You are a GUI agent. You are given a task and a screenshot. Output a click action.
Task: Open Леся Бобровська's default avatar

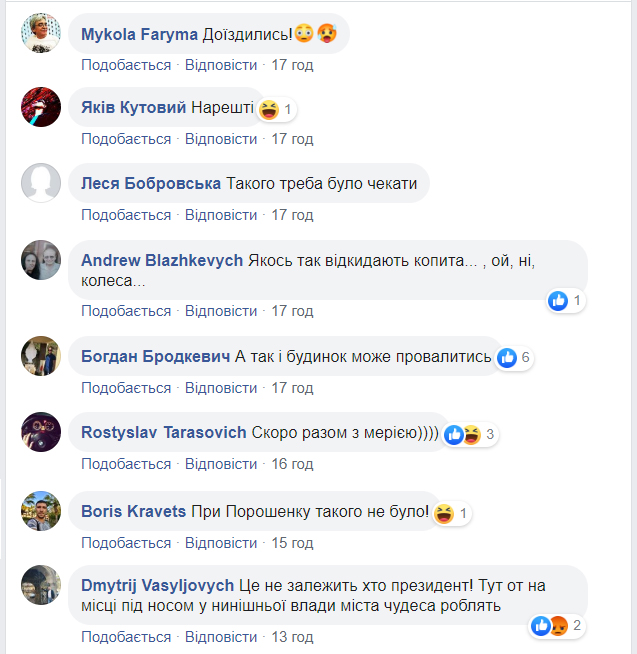coord(41,183)
